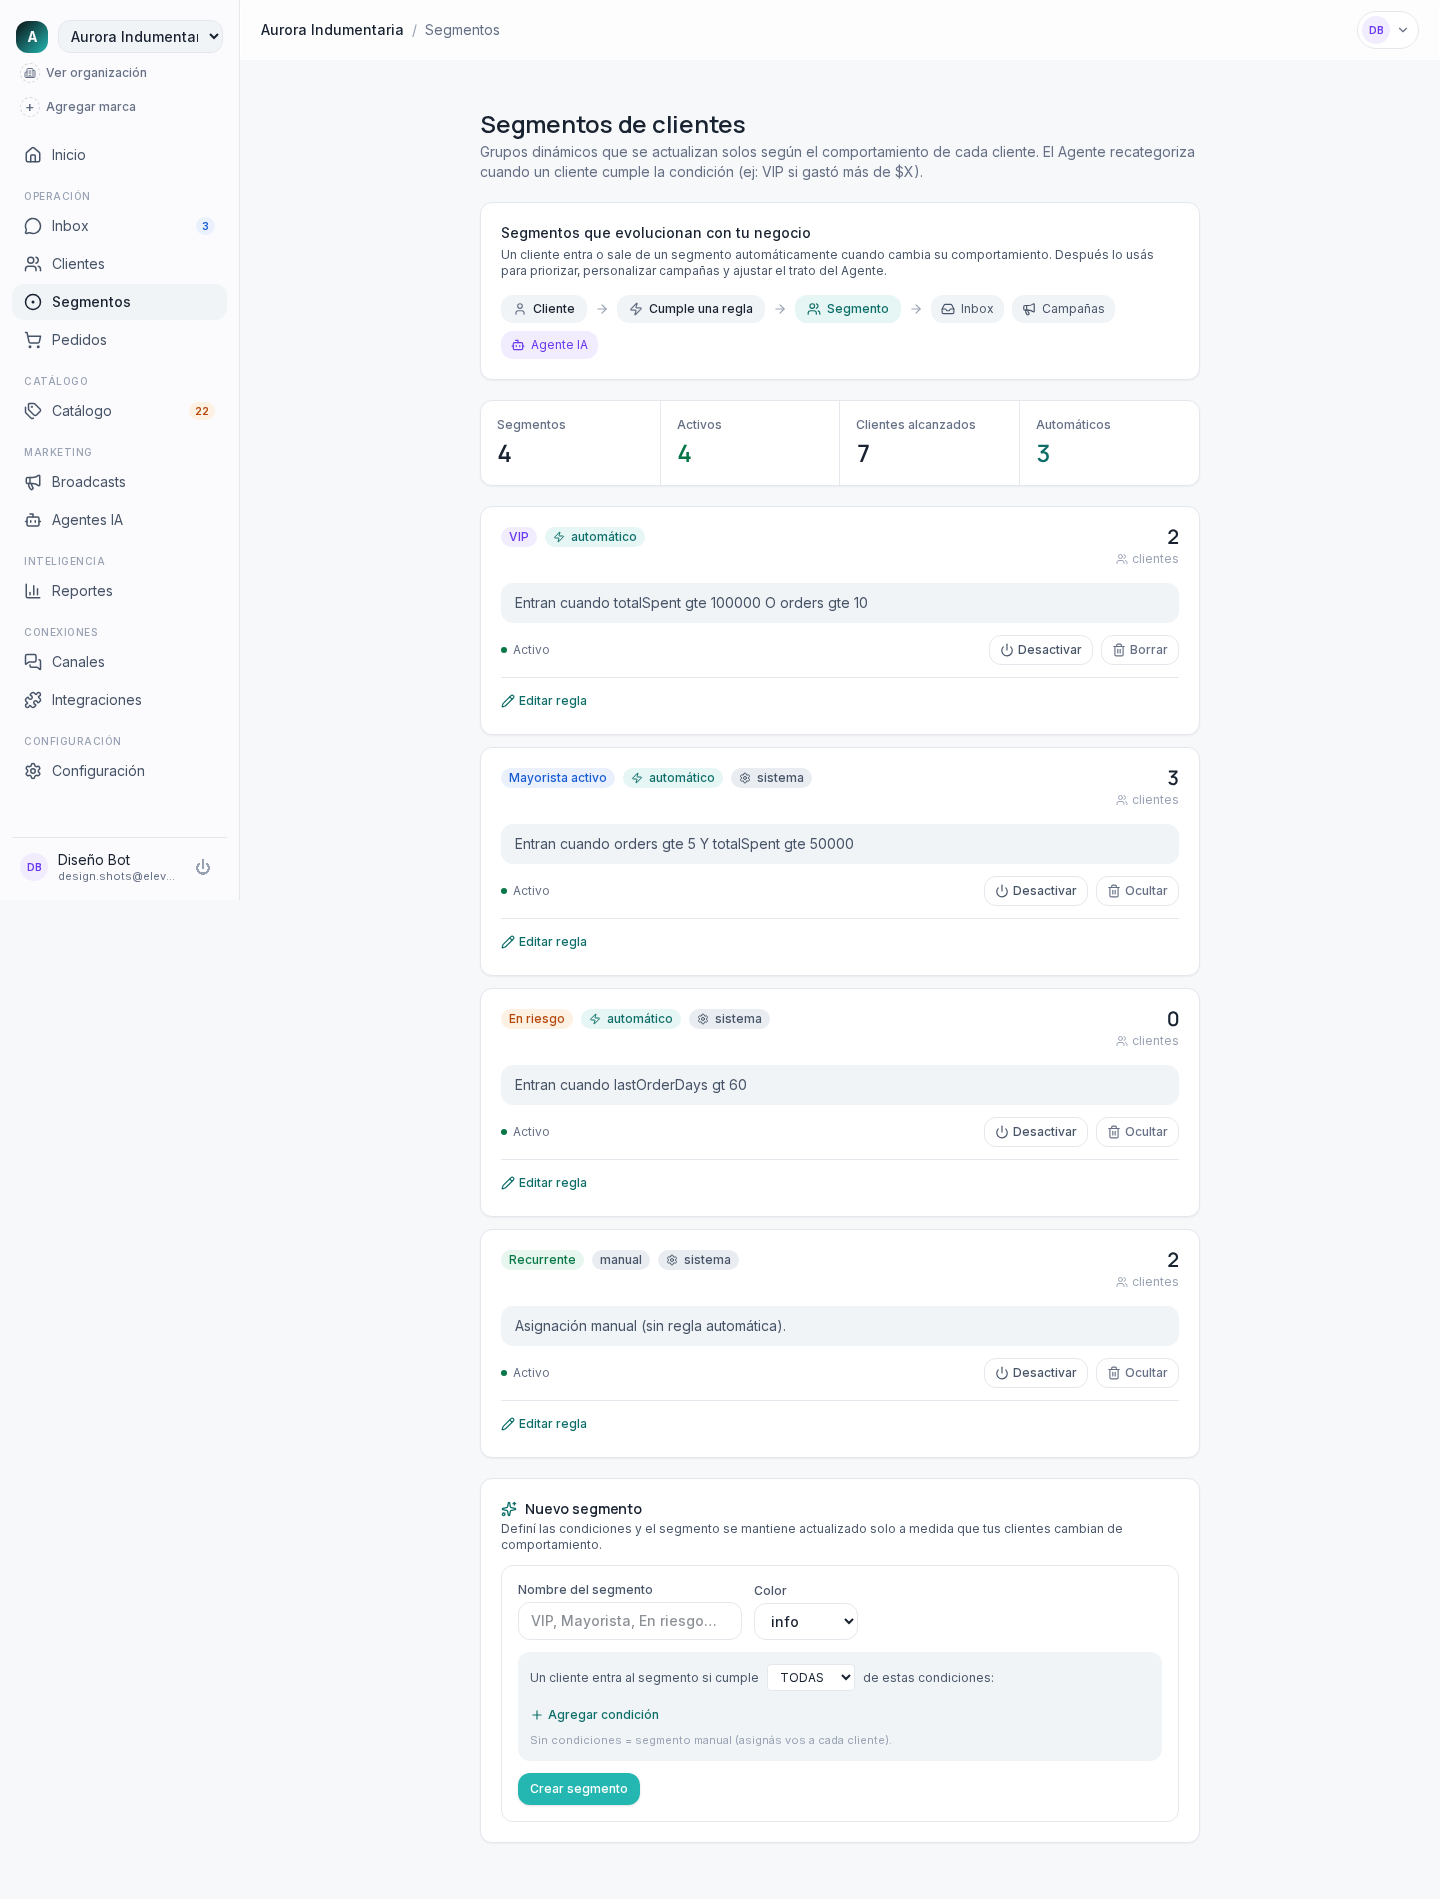
Task: Click the Segmento flow chip
Action: pyautogui.click(x=848, y=309)
